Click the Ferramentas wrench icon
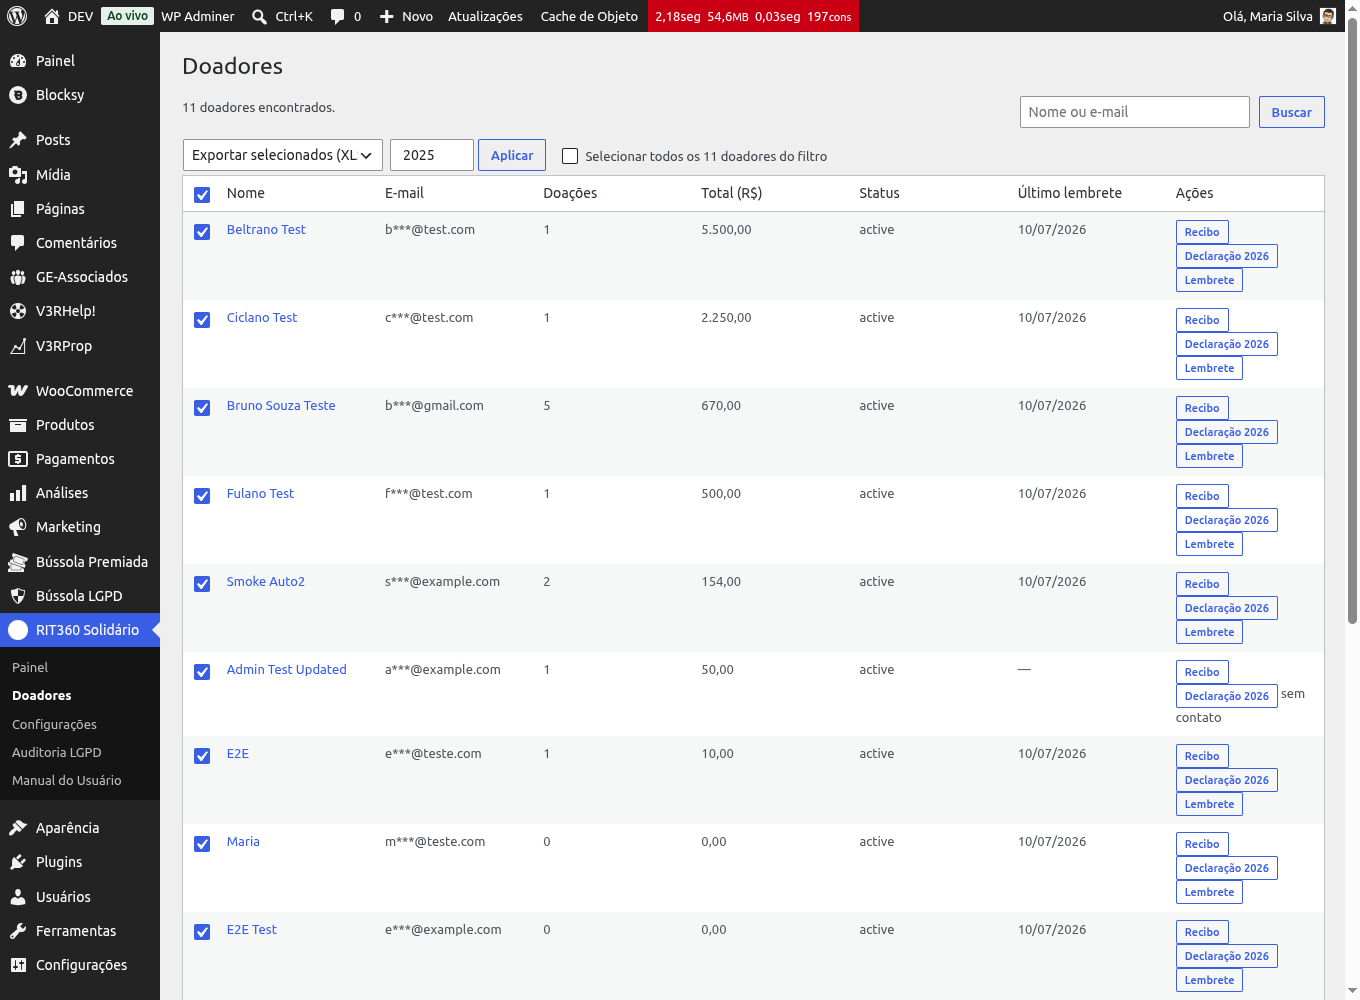The width and height of the screenshot is (1360, 1000). [x=18, y=931]
